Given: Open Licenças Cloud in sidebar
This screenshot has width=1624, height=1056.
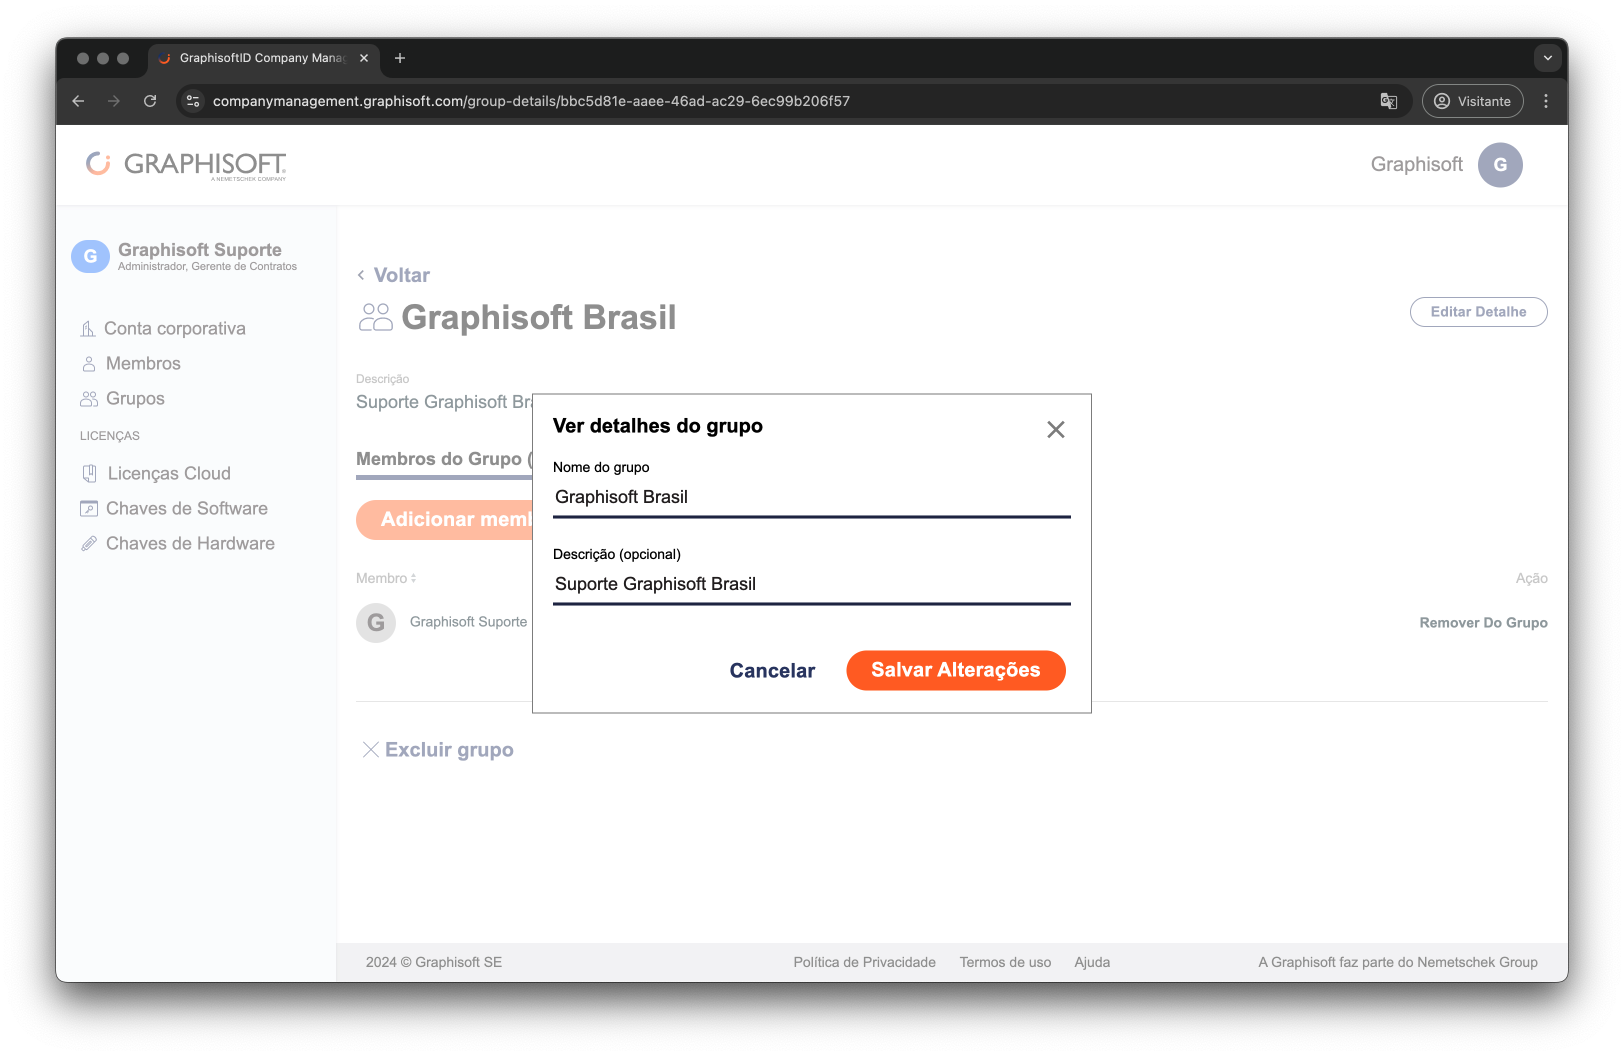Looking at the screenshot, I should (x=169, y=474).
